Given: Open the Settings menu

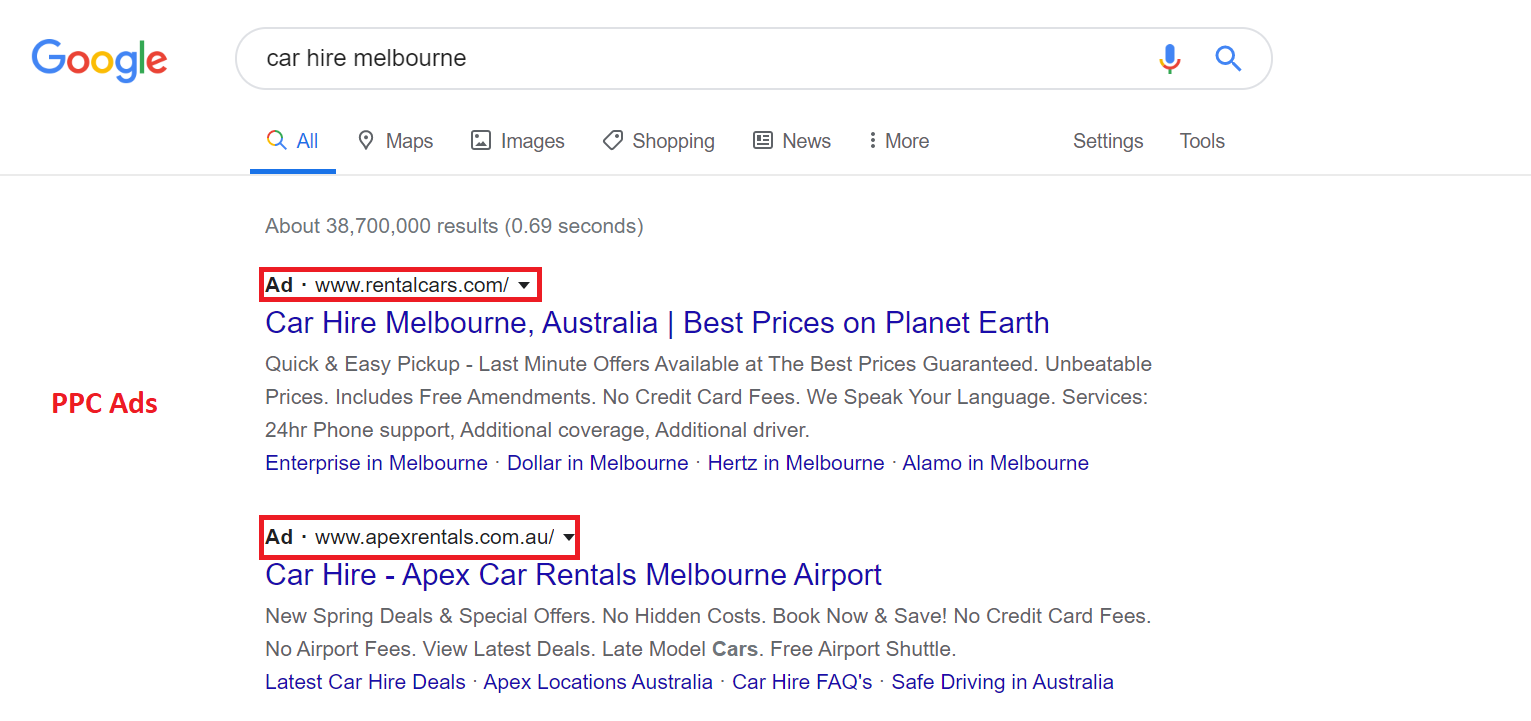Looking at the screenshot, I should pos(1108,141).
